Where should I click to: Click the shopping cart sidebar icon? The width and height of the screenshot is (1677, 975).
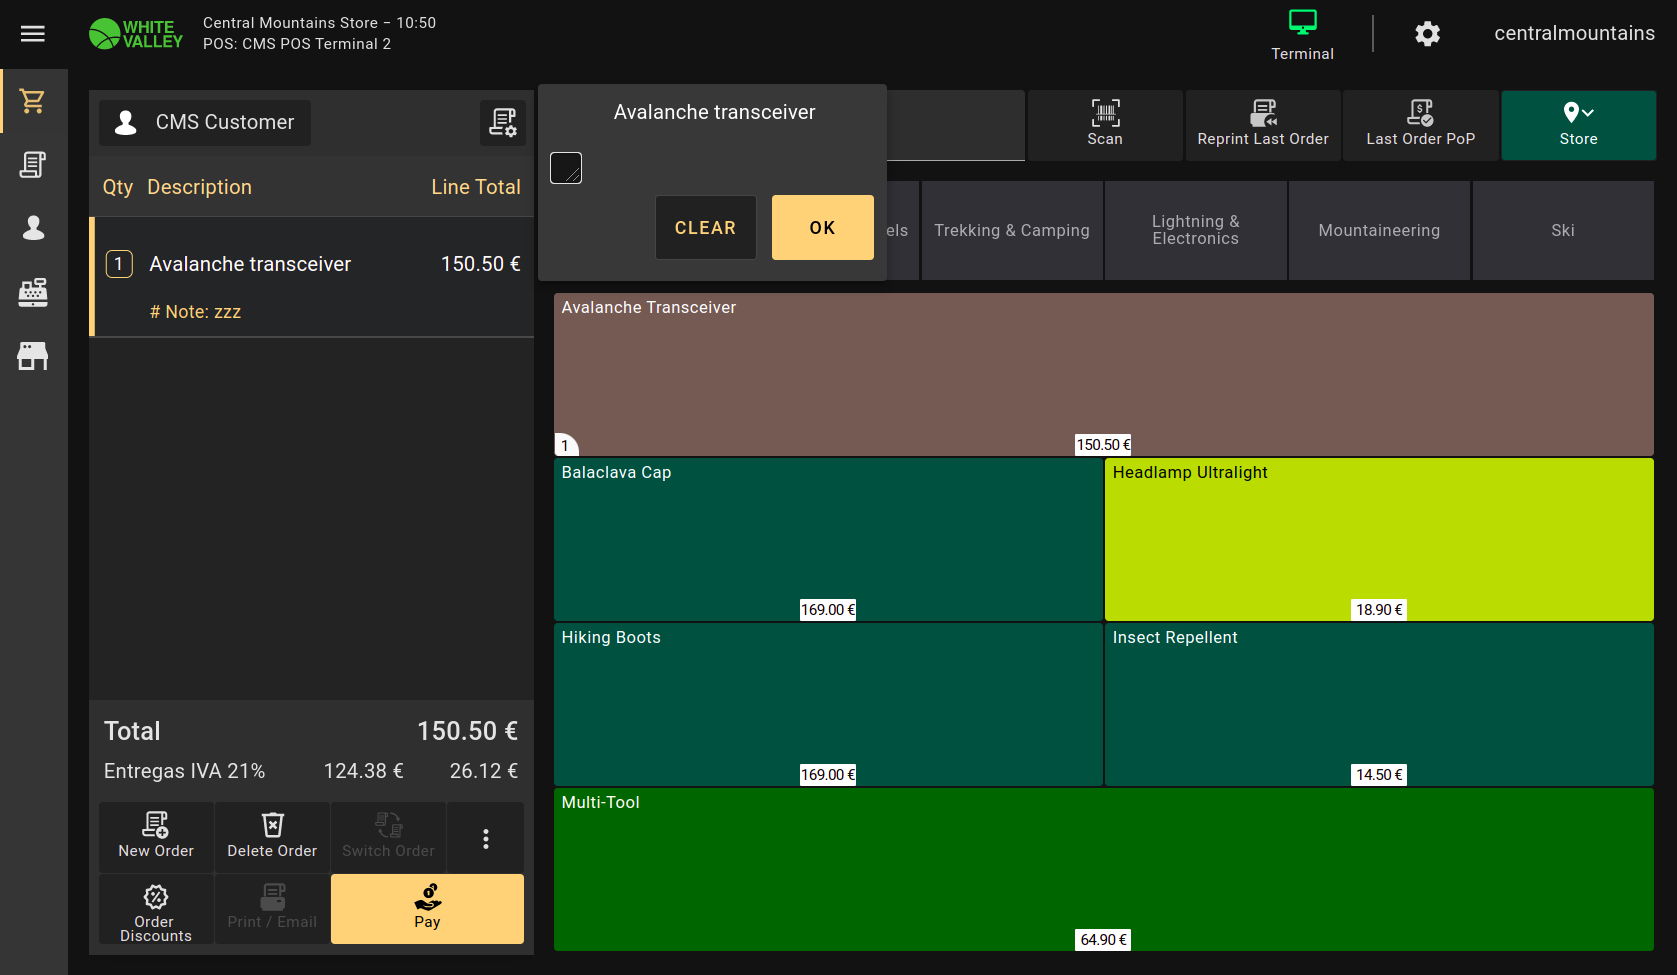point(33,101)
